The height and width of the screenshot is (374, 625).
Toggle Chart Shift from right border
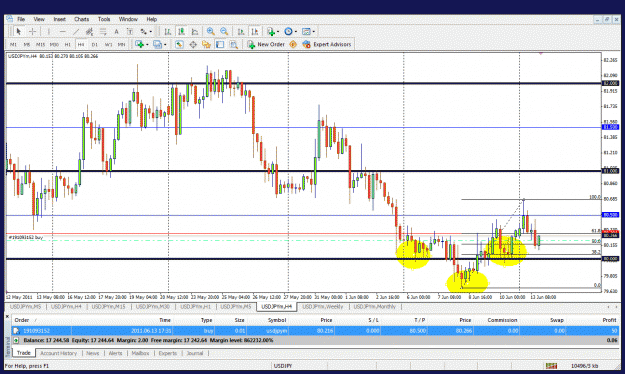[x=255, y=31]
